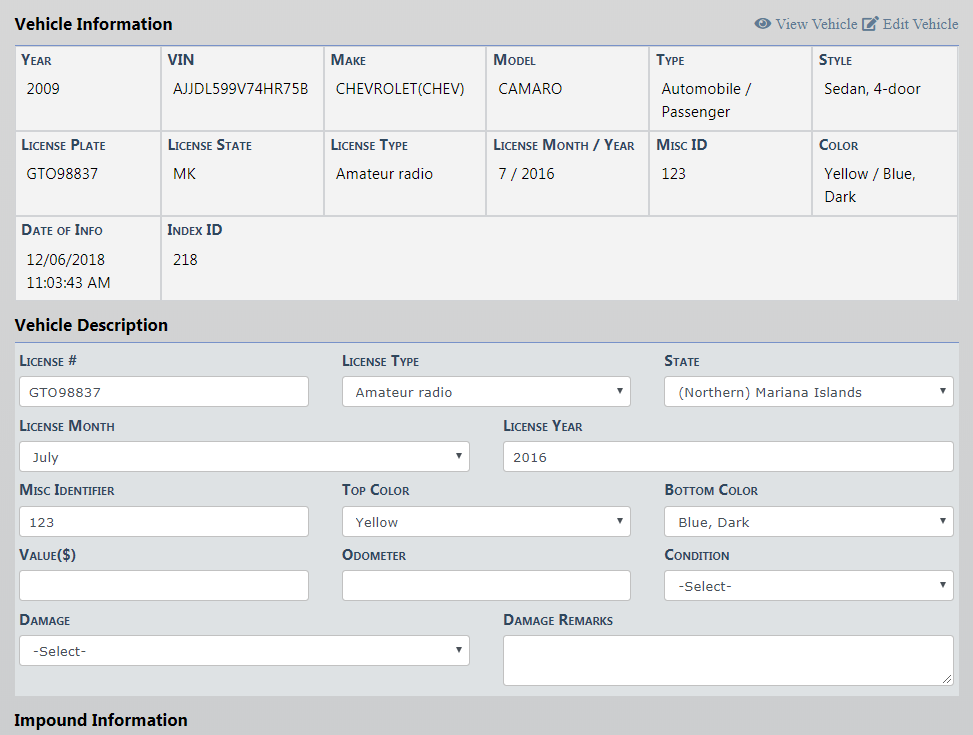Expand the Condition select dropdown
The image size is (973, 735).
(808, 586)
